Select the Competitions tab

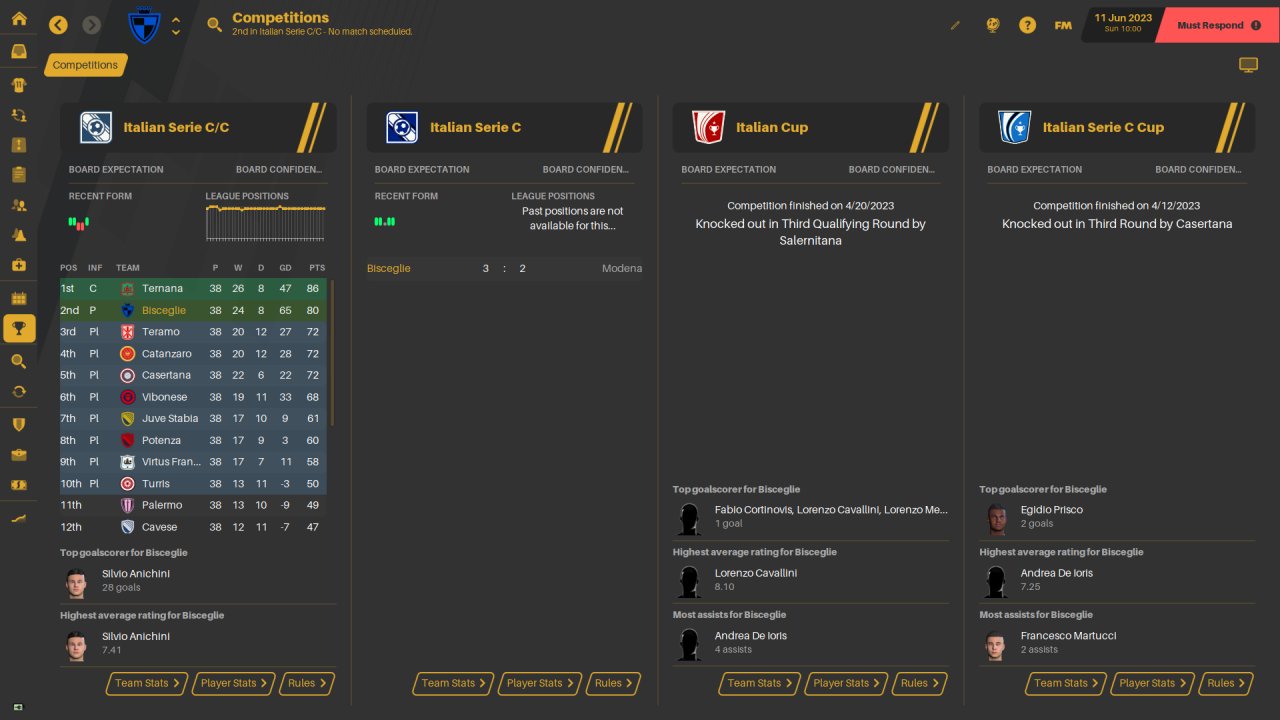point(85,65)
